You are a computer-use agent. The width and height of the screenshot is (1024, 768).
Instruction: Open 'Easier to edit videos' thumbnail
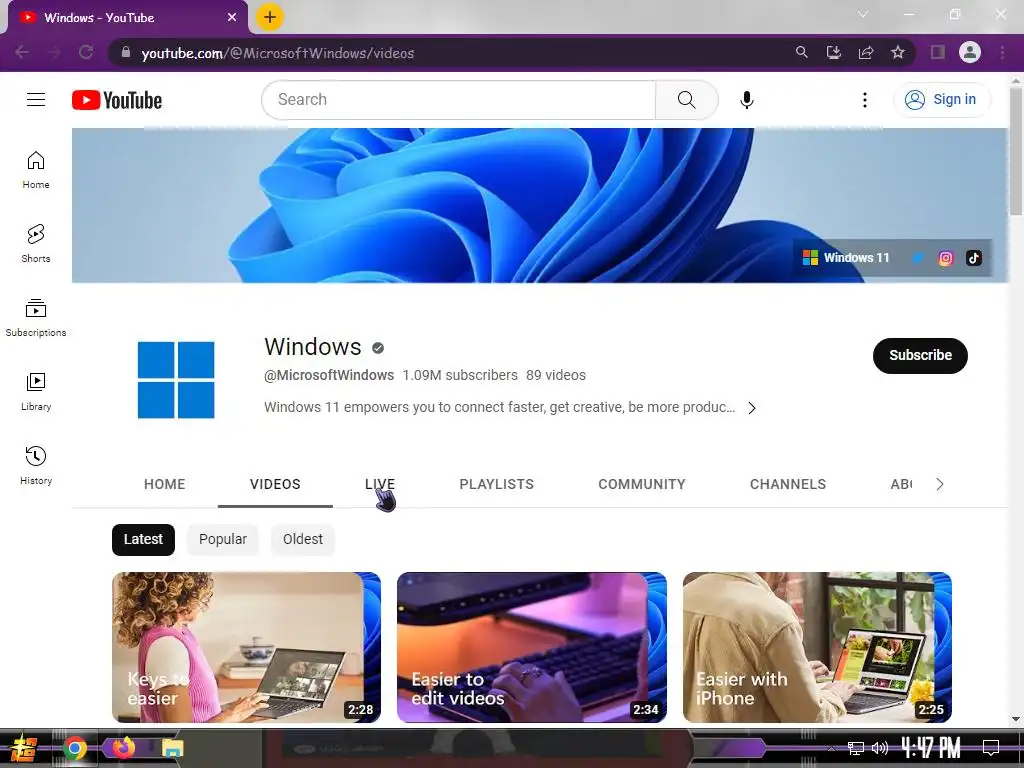(532, 647)
